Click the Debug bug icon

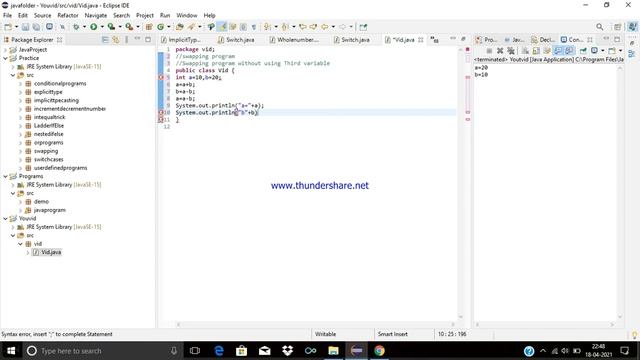pos(76,27)
